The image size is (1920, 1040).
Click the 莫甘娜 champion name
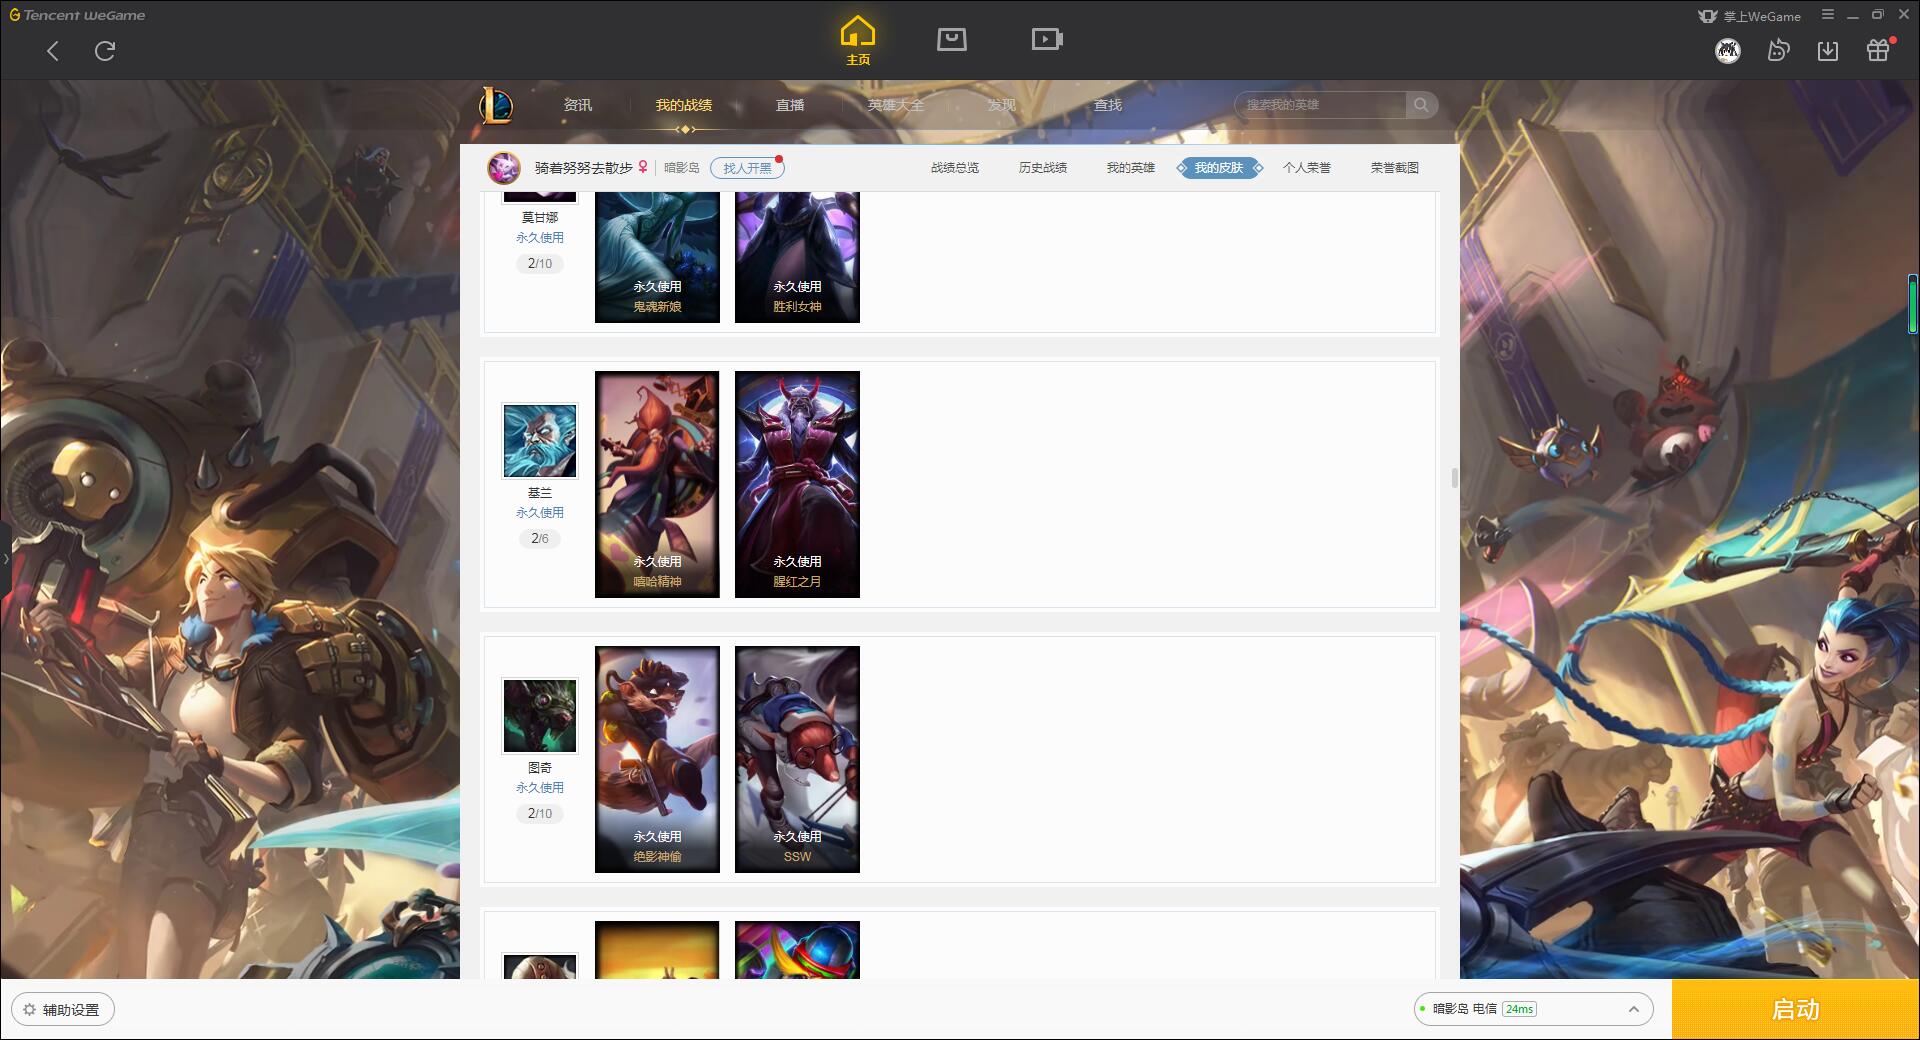pyautogui.click(x=540, y=218)
